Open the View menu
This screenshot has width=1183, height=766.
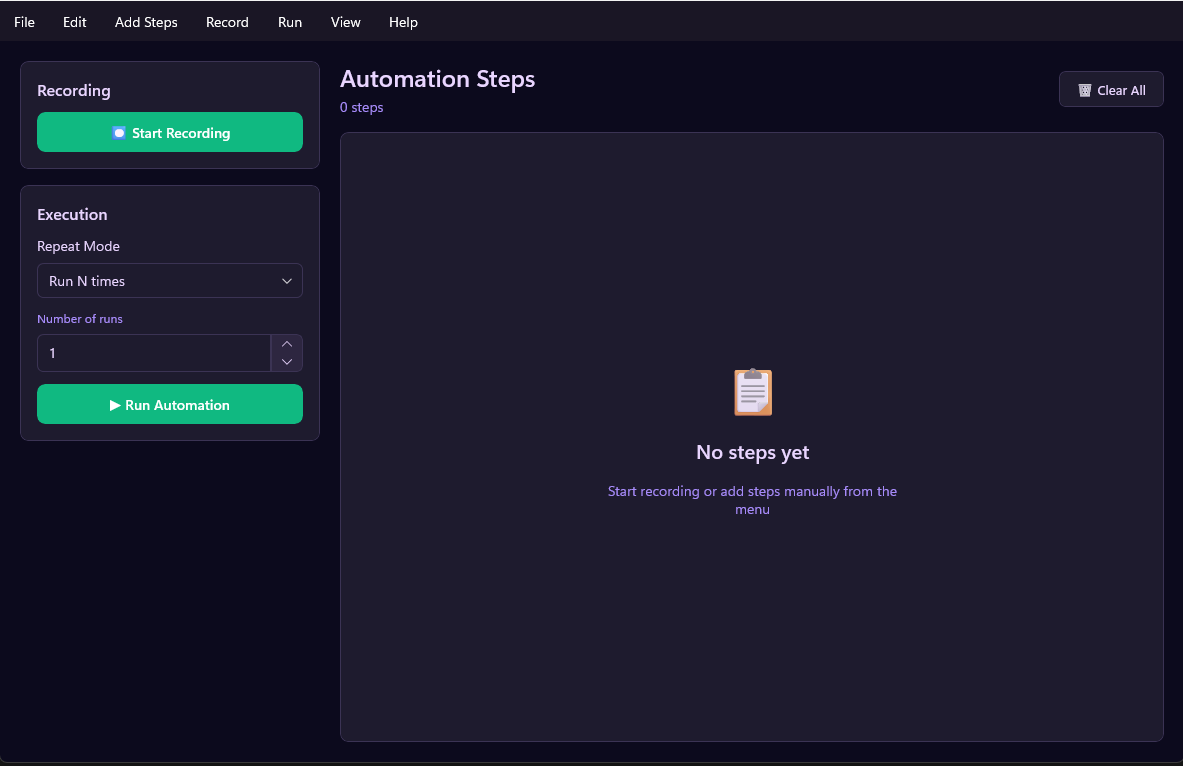click(x=345, y=21)
